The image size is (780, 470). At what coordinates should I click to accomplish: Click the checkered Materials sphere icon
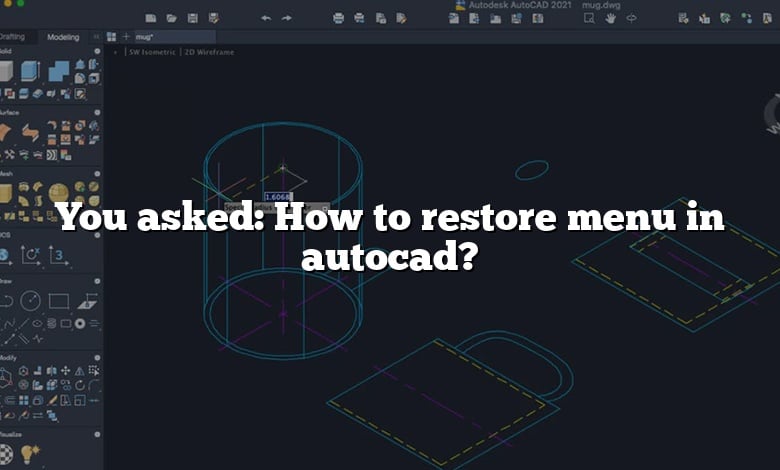pyautogui.click(x=5, y=454)
